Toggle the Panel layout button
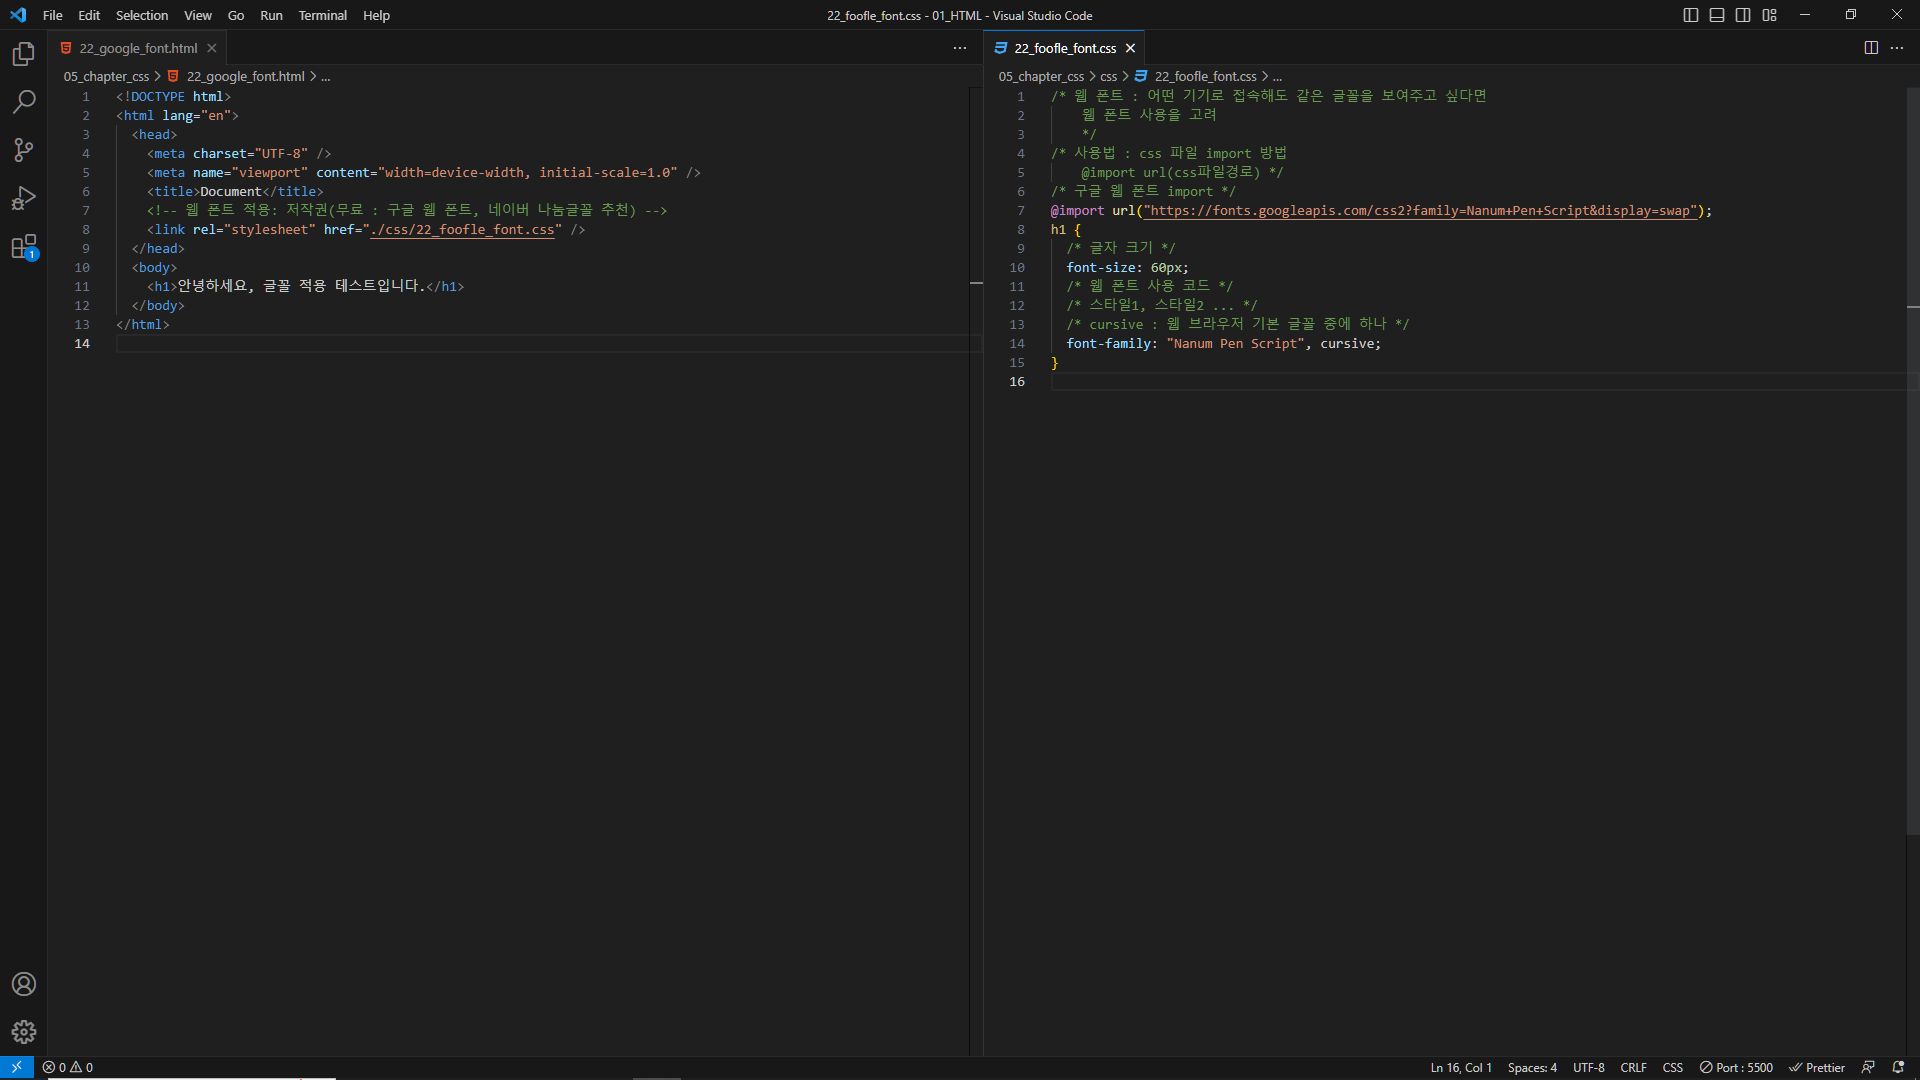Screen dimensions: 1920x1080 1717,15
